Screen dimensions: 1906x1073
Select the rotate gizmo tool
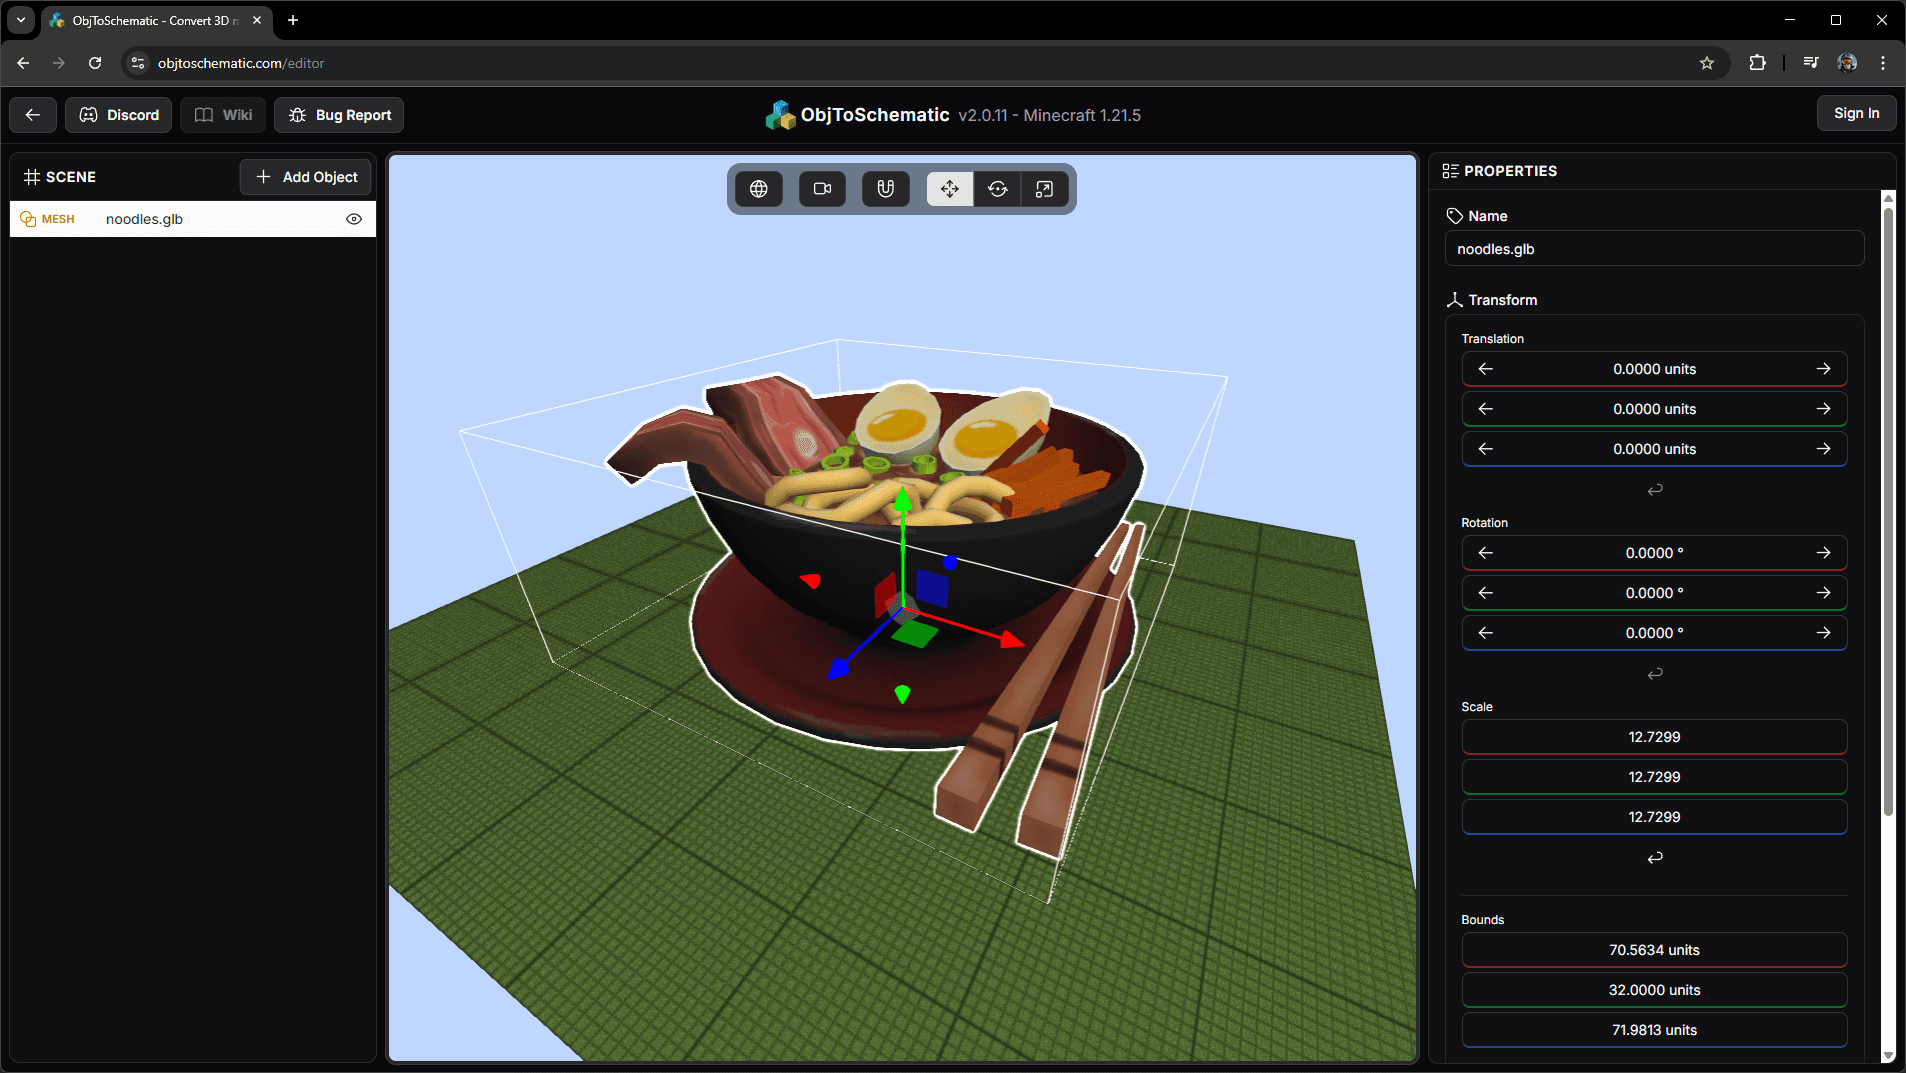pos(997,189)
